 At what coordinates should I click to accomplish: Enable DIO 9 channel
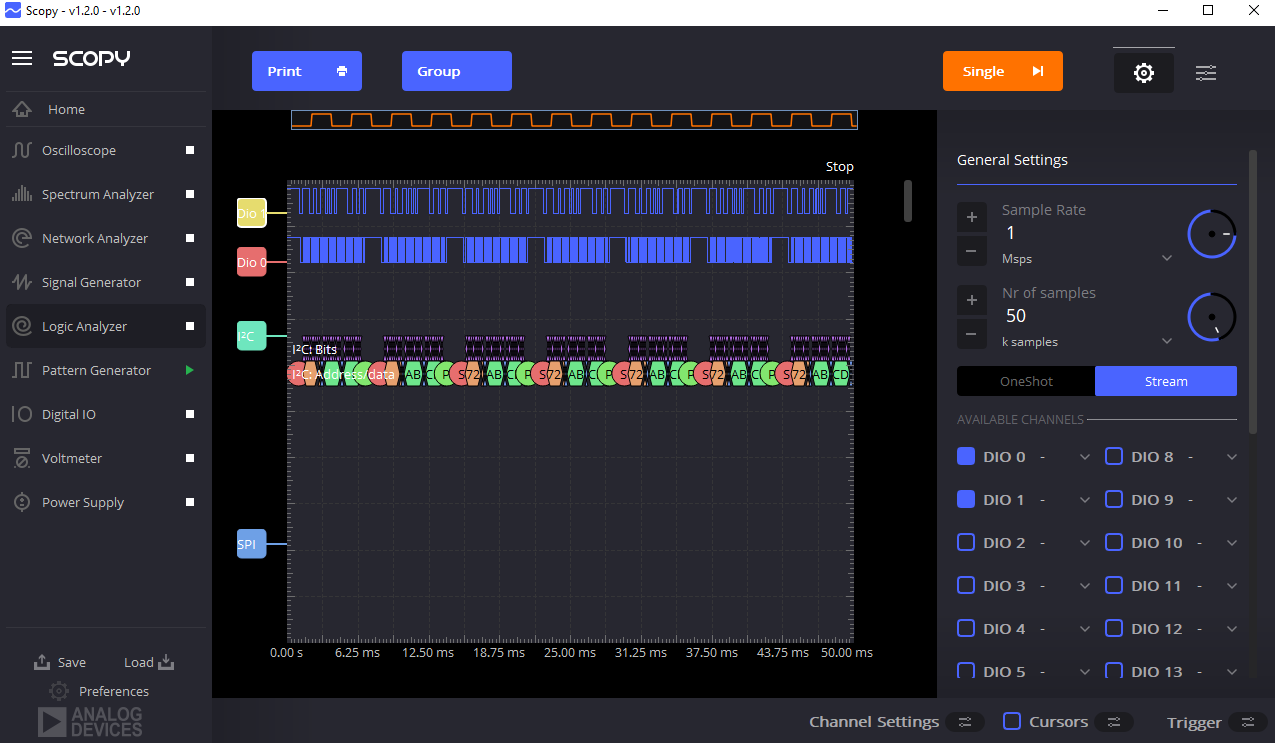[1114, 499]
